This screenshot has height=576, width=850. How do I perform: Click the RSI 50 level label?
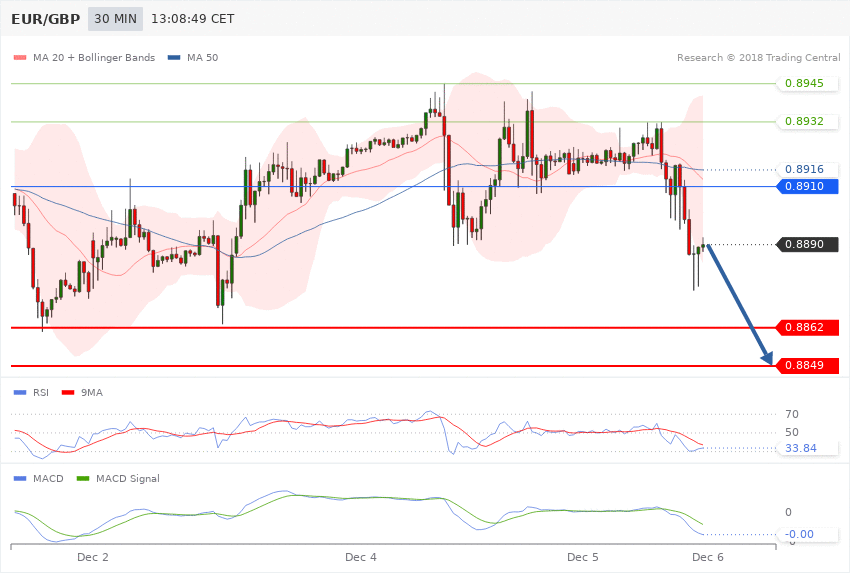791,432
